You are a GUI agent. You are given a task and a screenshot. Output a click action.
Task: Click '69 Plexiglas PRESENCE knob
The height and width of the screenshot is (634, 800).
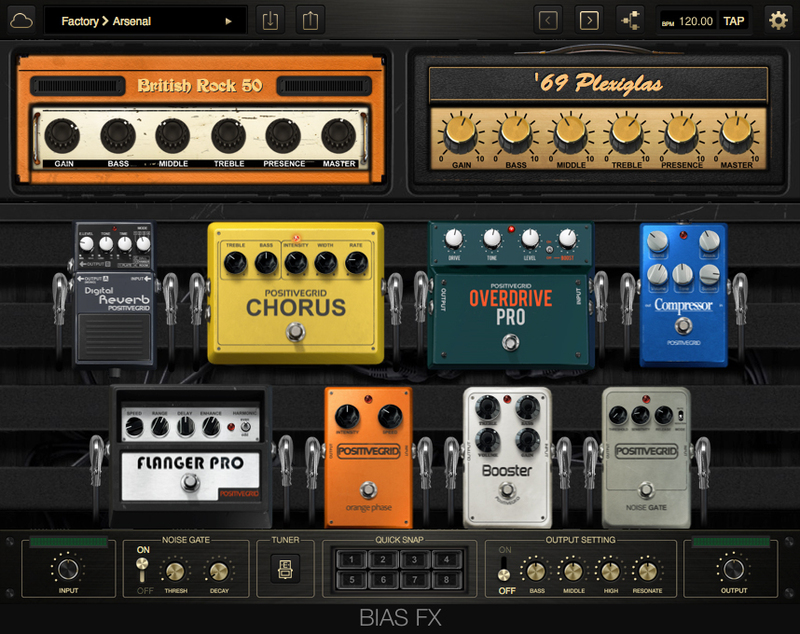click(682, 134)
